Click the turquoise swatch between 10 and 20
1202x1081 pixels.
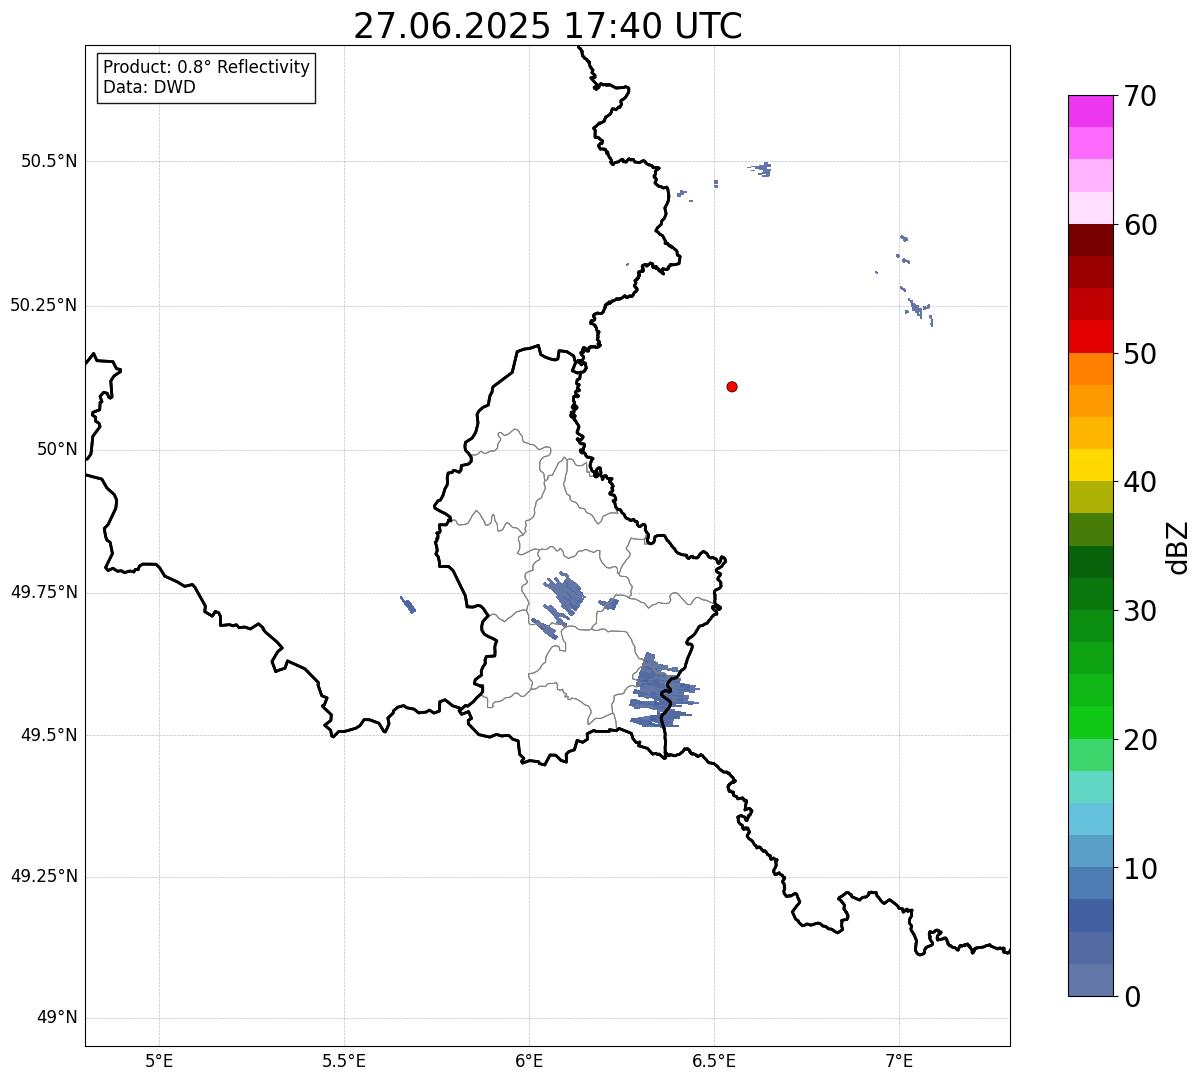pos(1090,787)
